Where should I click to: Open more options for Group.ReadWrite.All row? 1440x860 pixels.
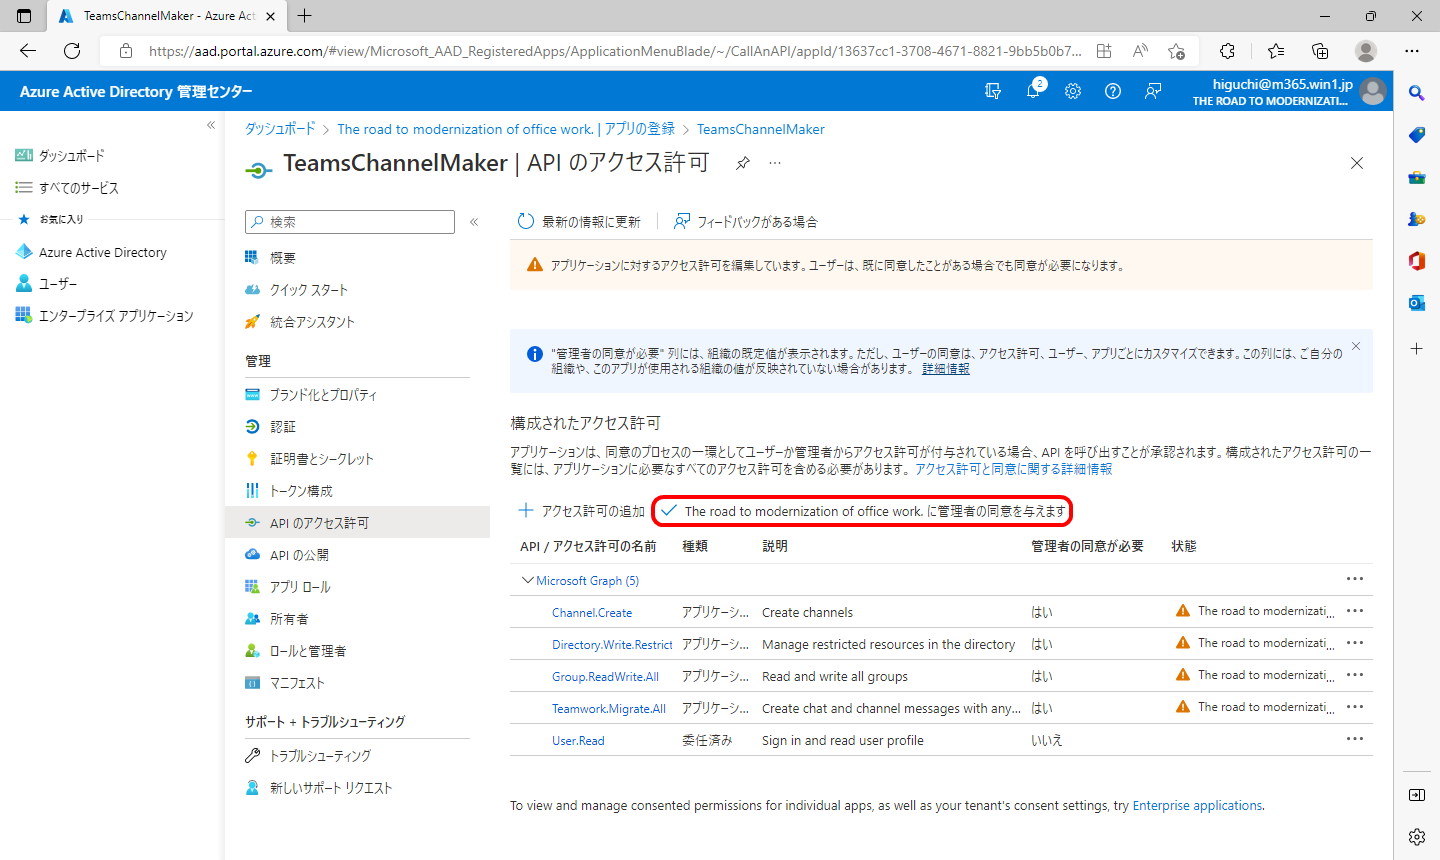coord(1355,675)
